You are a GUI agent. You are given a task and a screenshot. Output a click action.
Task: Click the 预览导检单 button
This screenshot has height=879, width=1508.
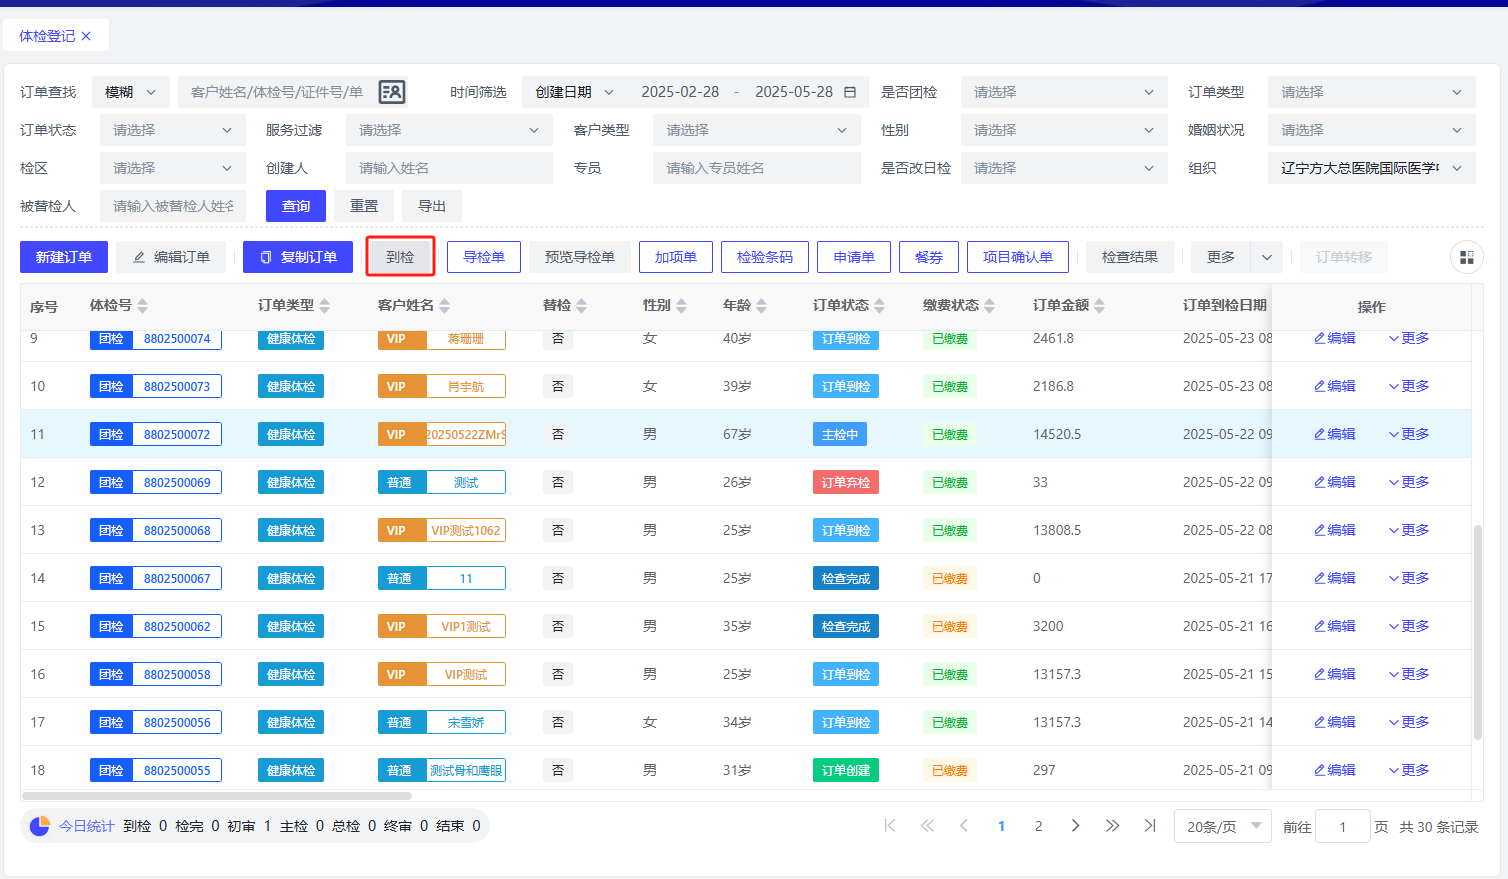(x=580, y=257)
